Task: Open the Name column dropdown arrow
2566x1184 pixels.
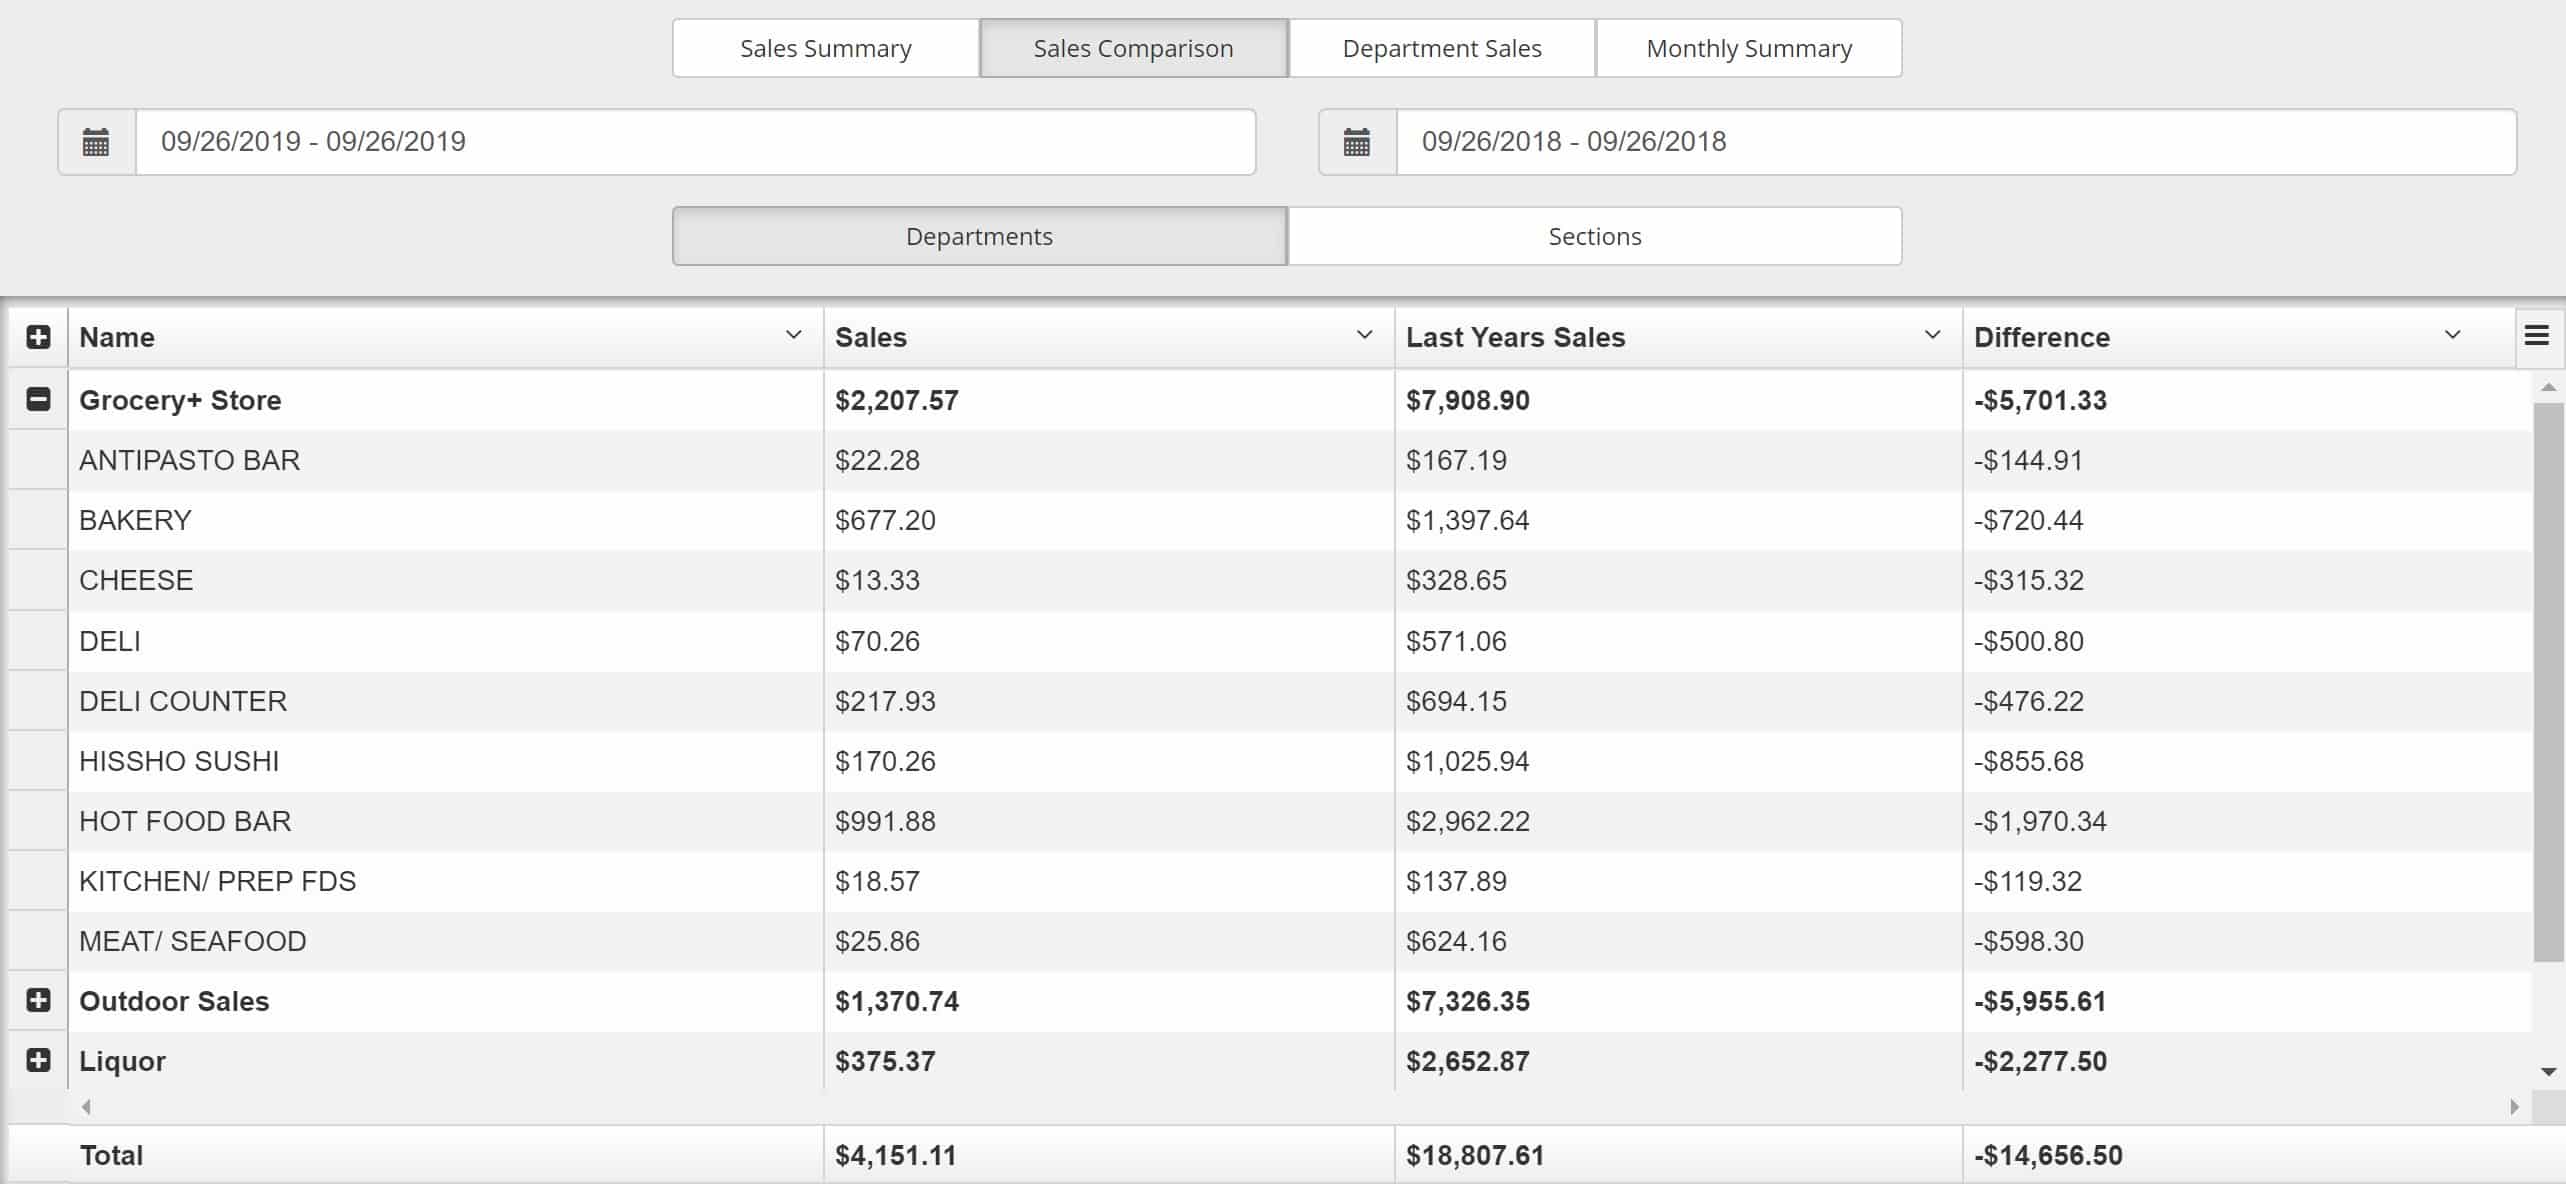Action: [x=793, y=335]
